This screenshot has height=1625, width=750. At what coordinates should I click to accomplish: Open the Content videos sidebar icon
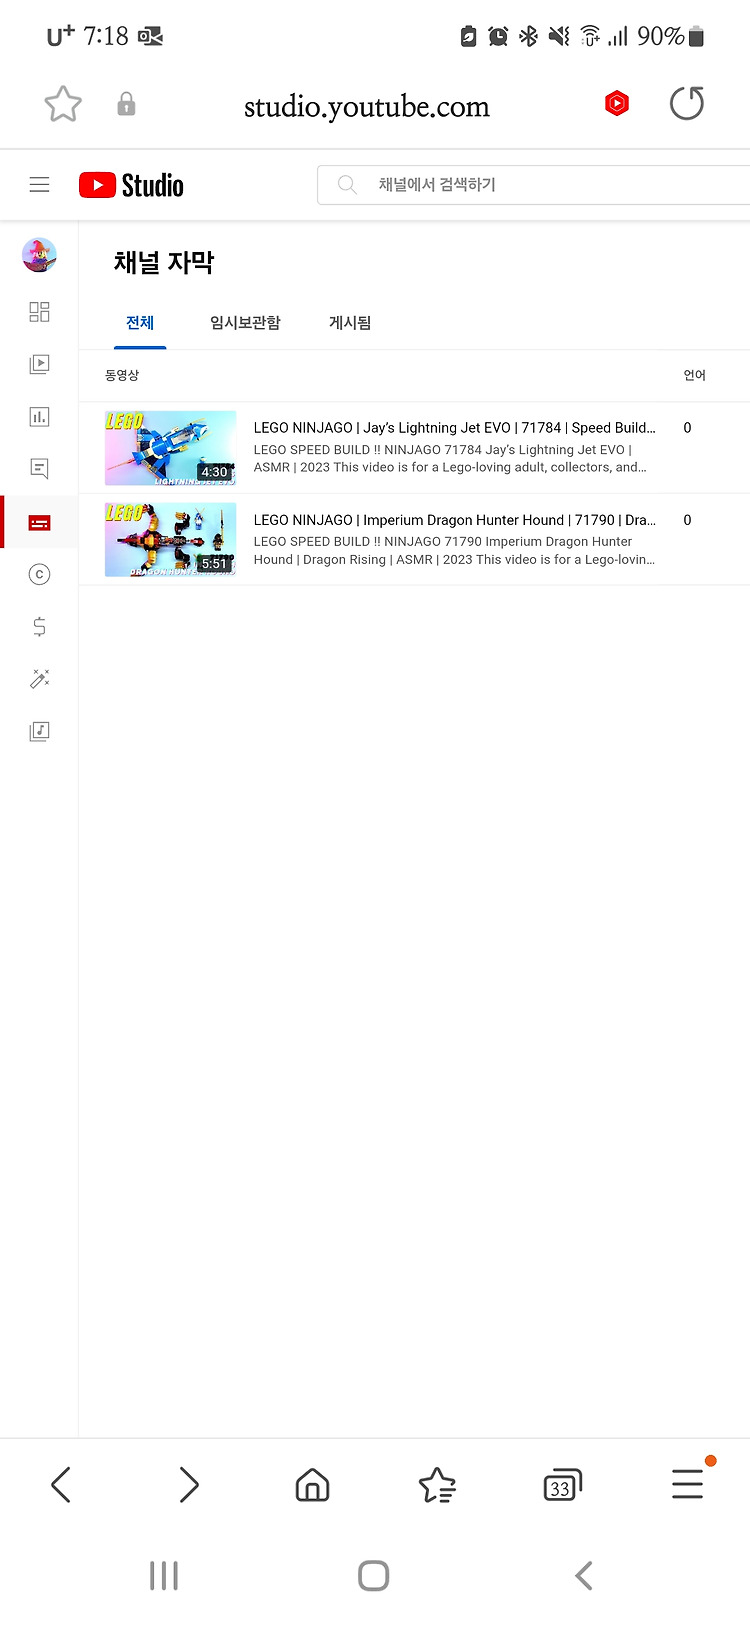39,364
